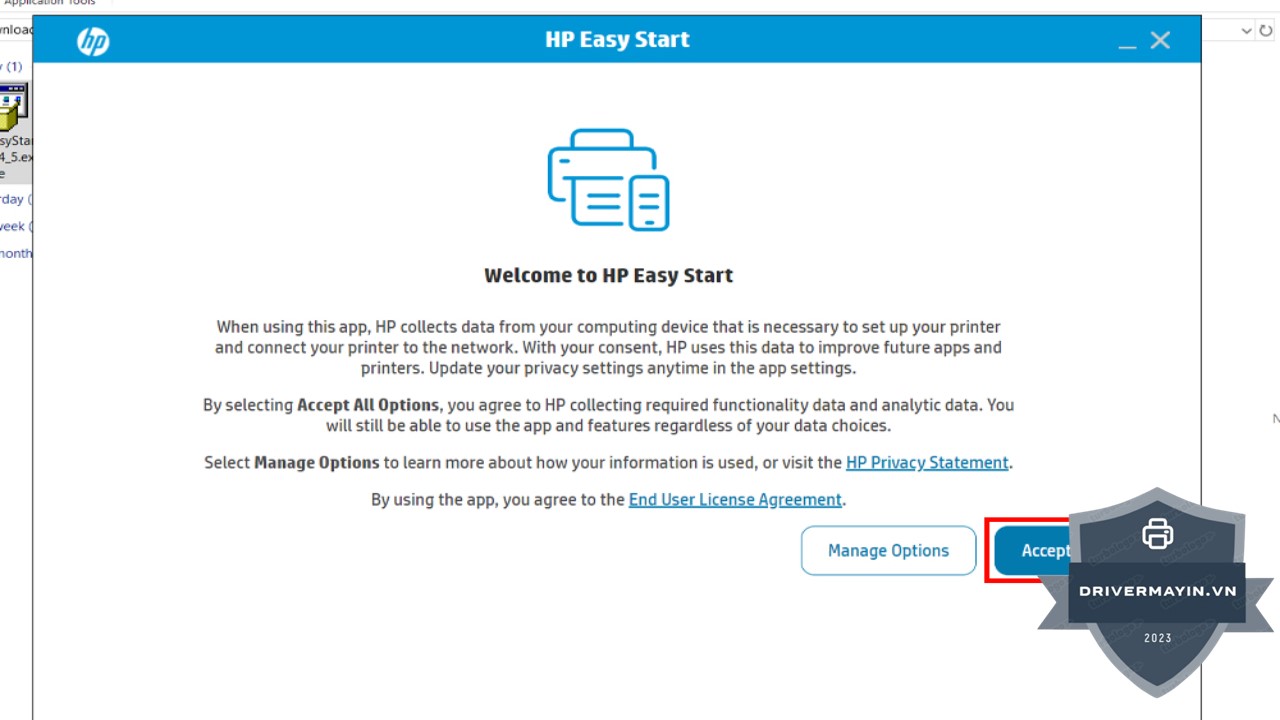
Task: Click the printer illustration above Welcome heading
Action: coord(608,180)
